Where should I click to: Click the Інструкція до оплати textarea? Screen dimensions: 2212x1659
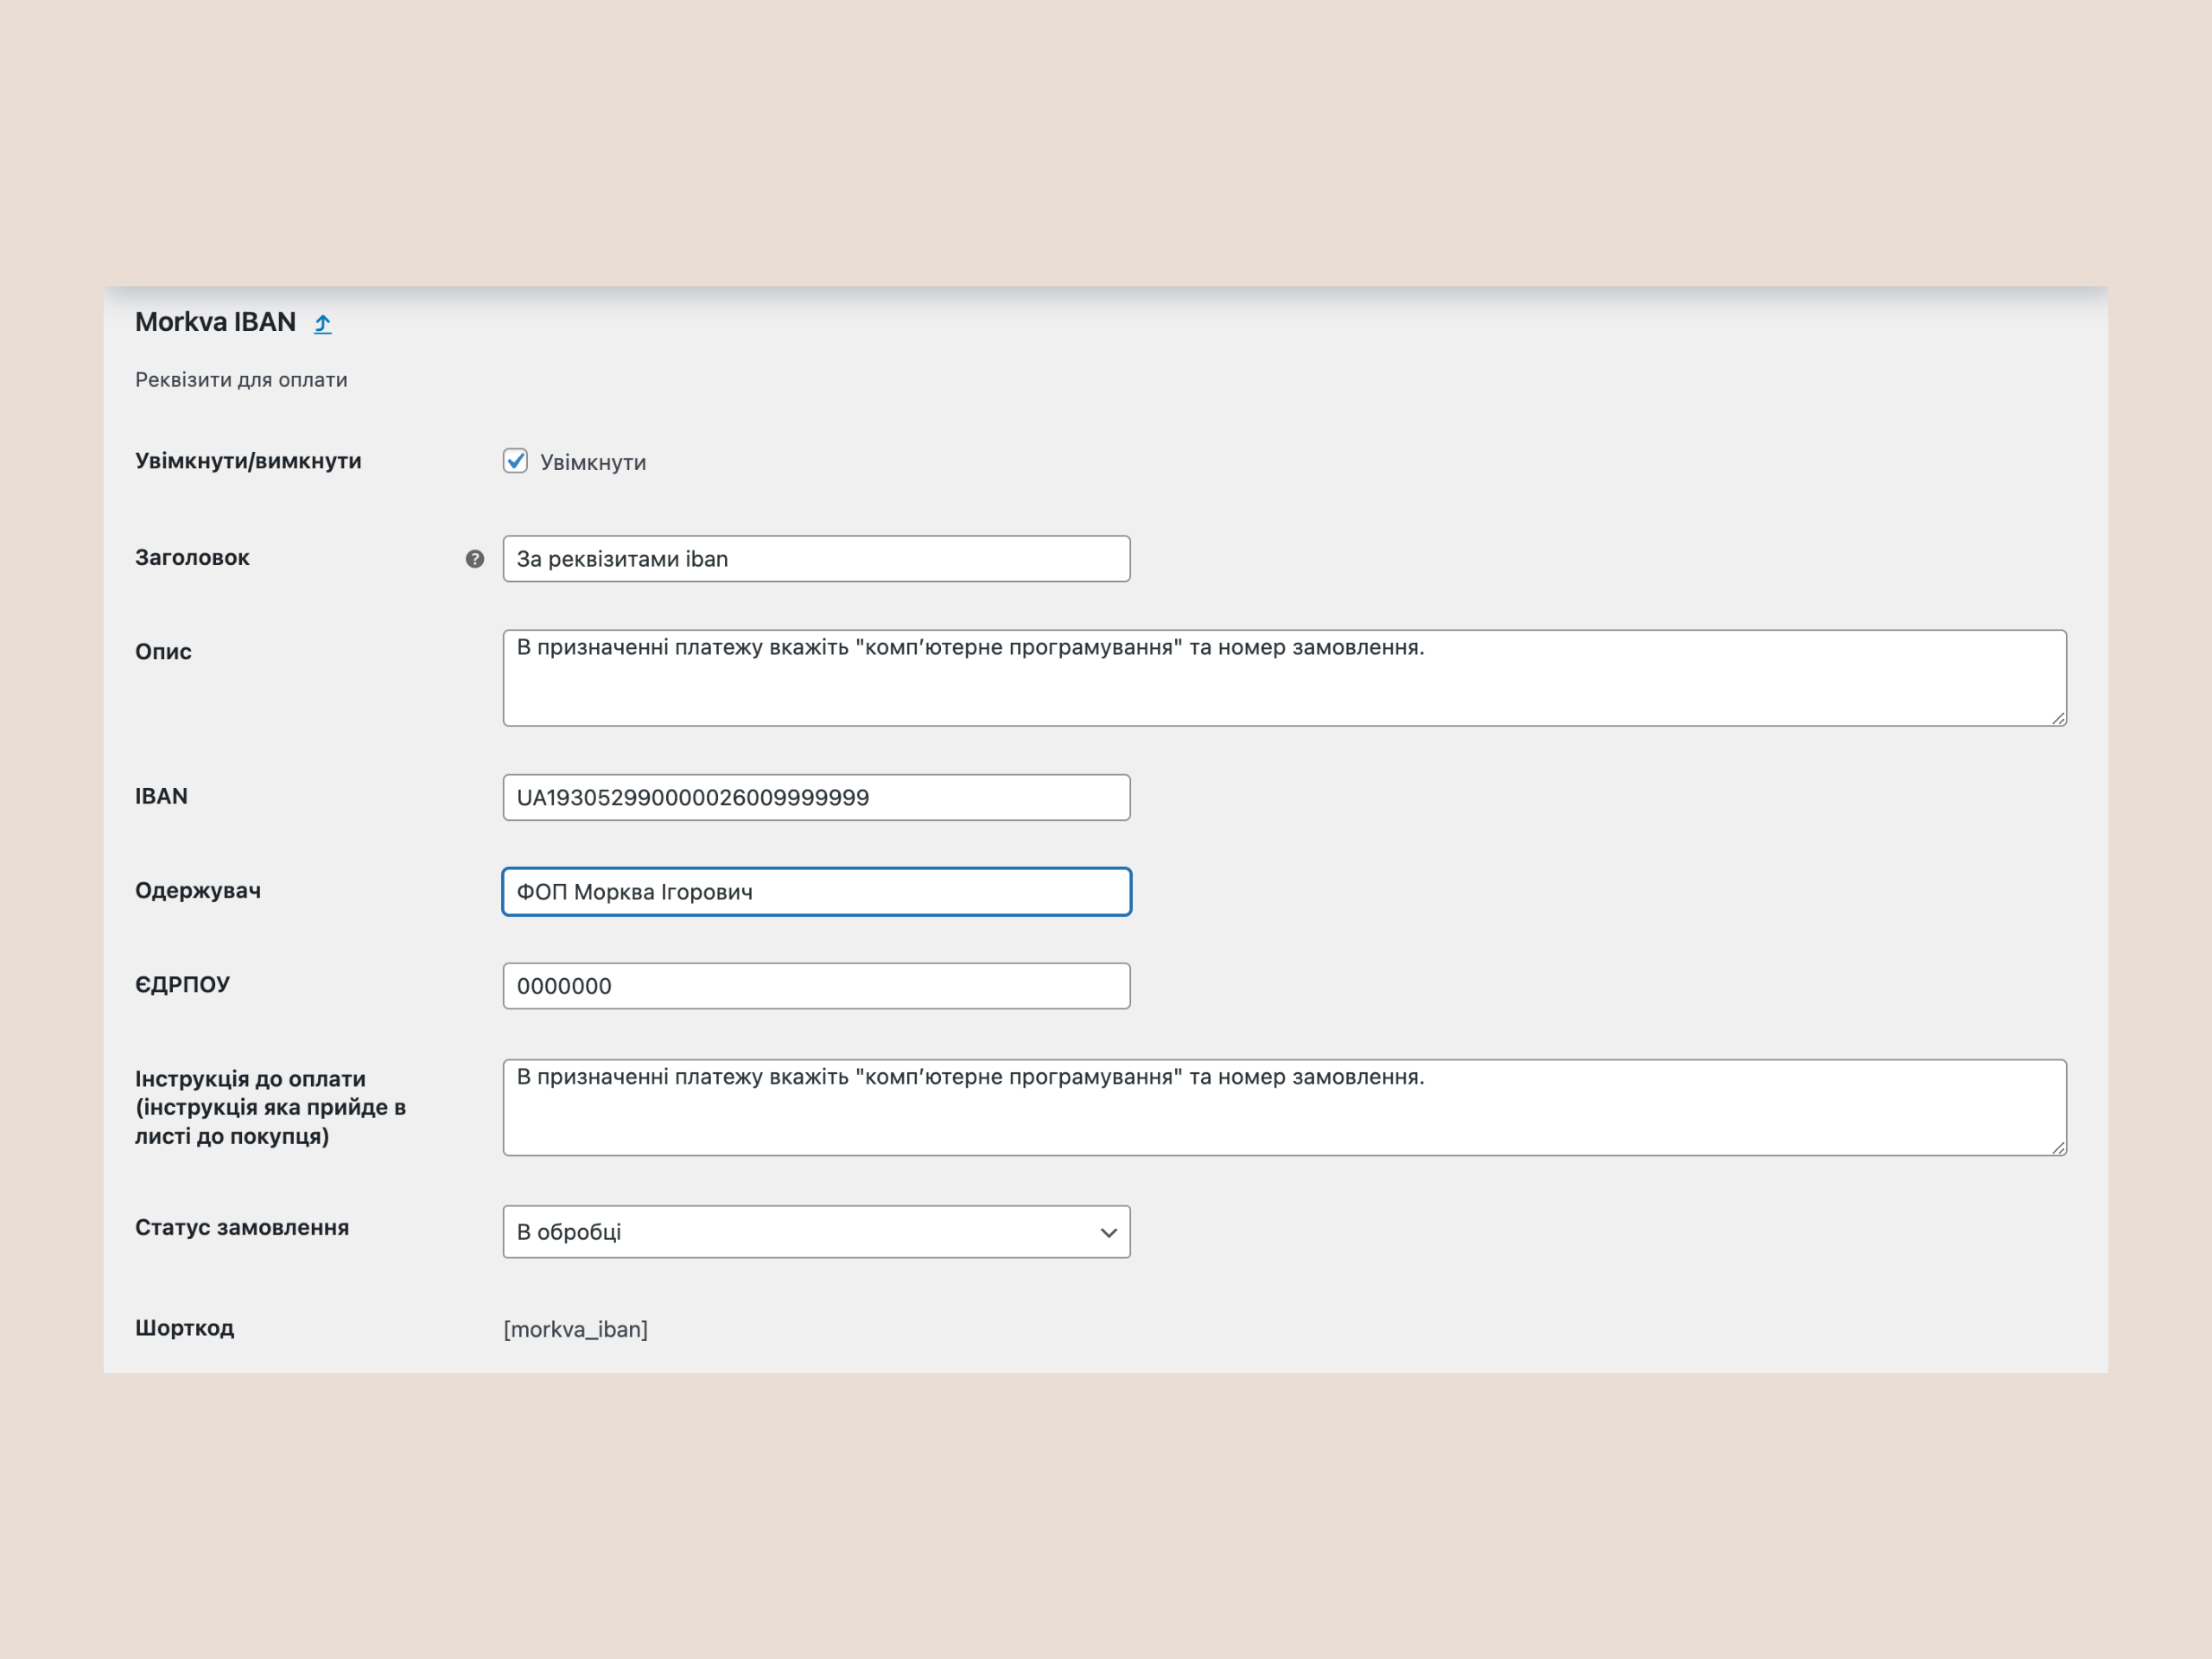pos(1285,1108)
